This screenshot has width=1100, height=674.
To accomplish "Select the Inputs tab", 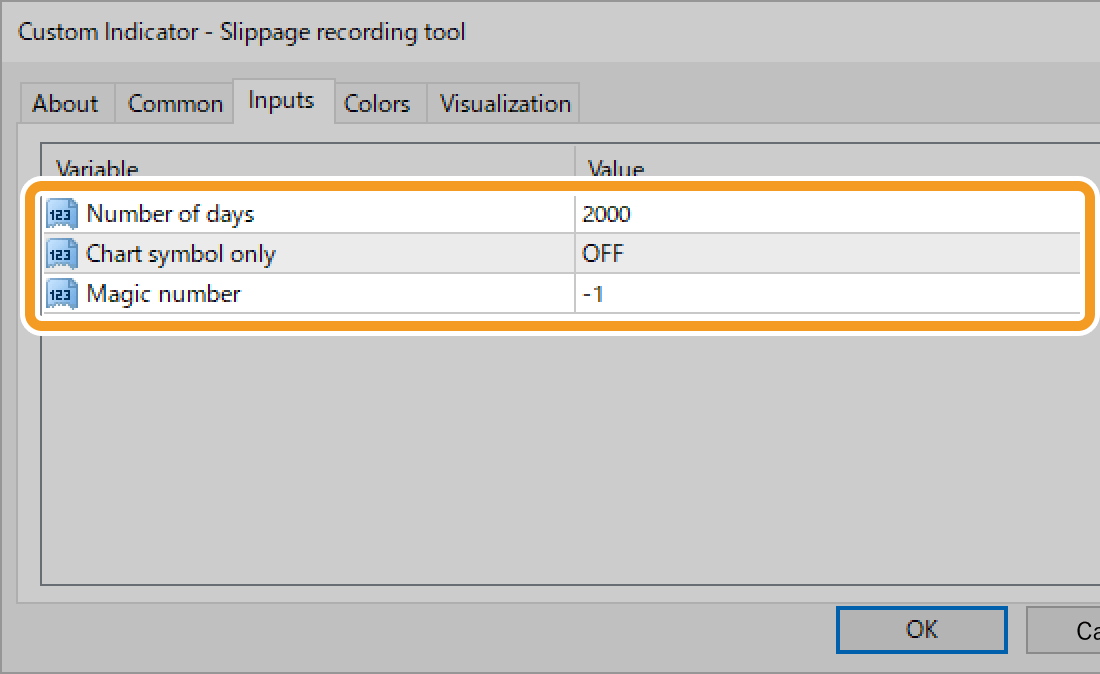I will pos(281,100).
